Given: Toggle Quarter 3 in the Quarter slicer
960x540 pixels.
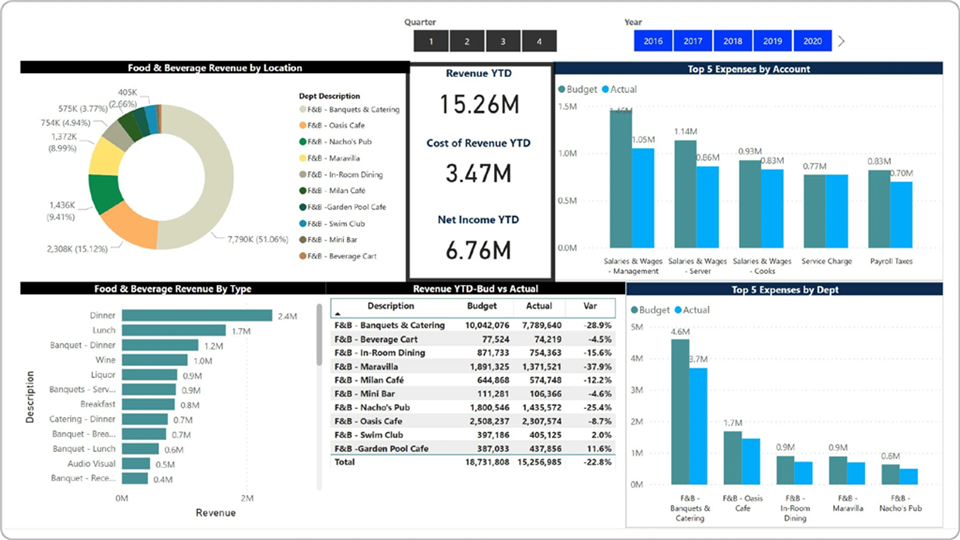Looking at the screenshot, I should pos(503,41).
